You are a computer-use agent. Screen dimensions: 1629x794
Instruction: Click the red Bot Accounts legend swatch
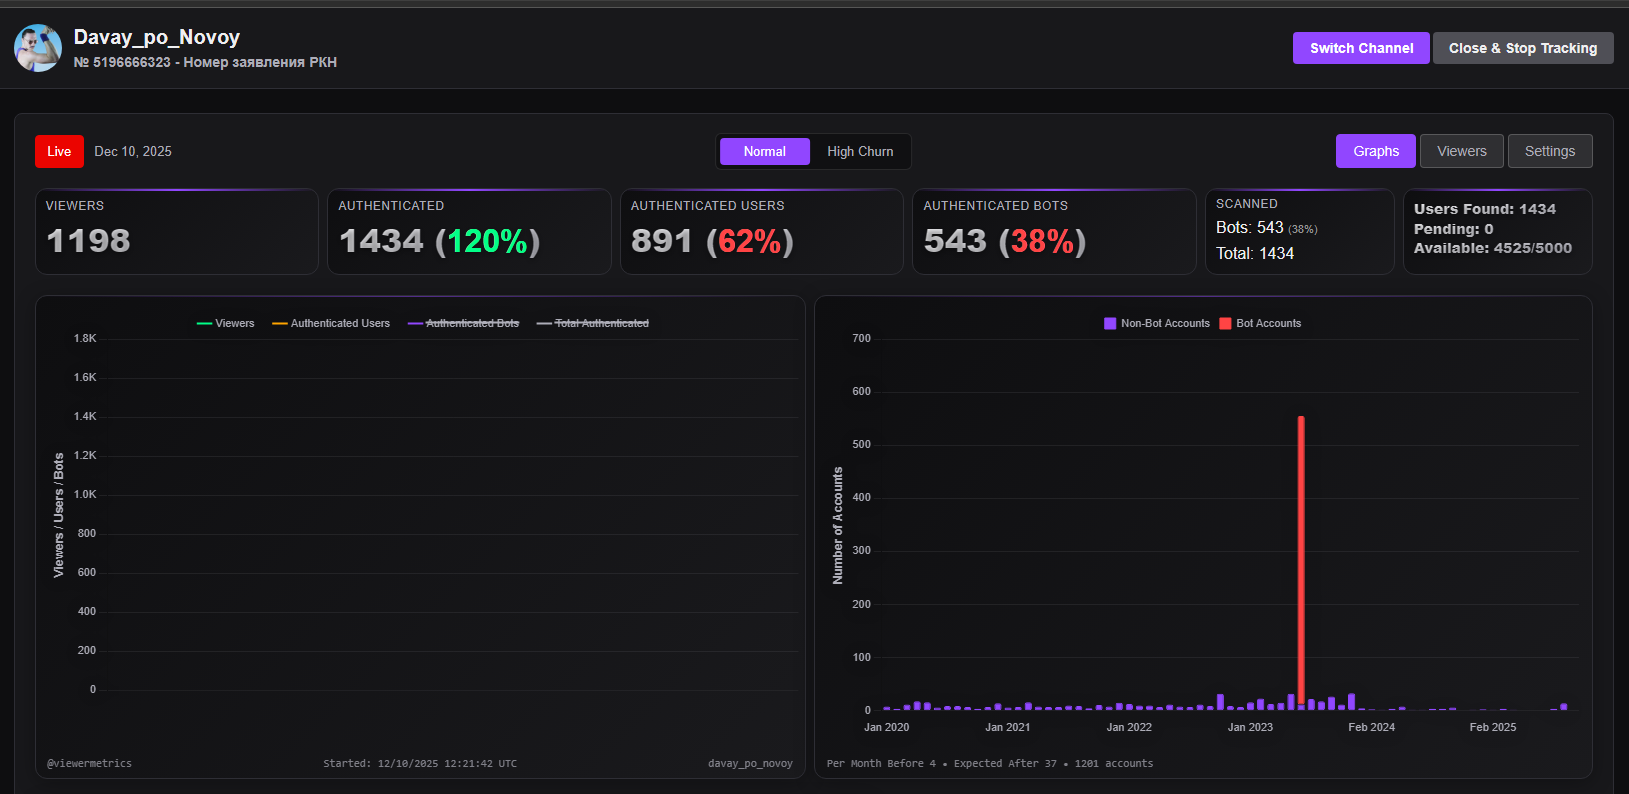1225,323
